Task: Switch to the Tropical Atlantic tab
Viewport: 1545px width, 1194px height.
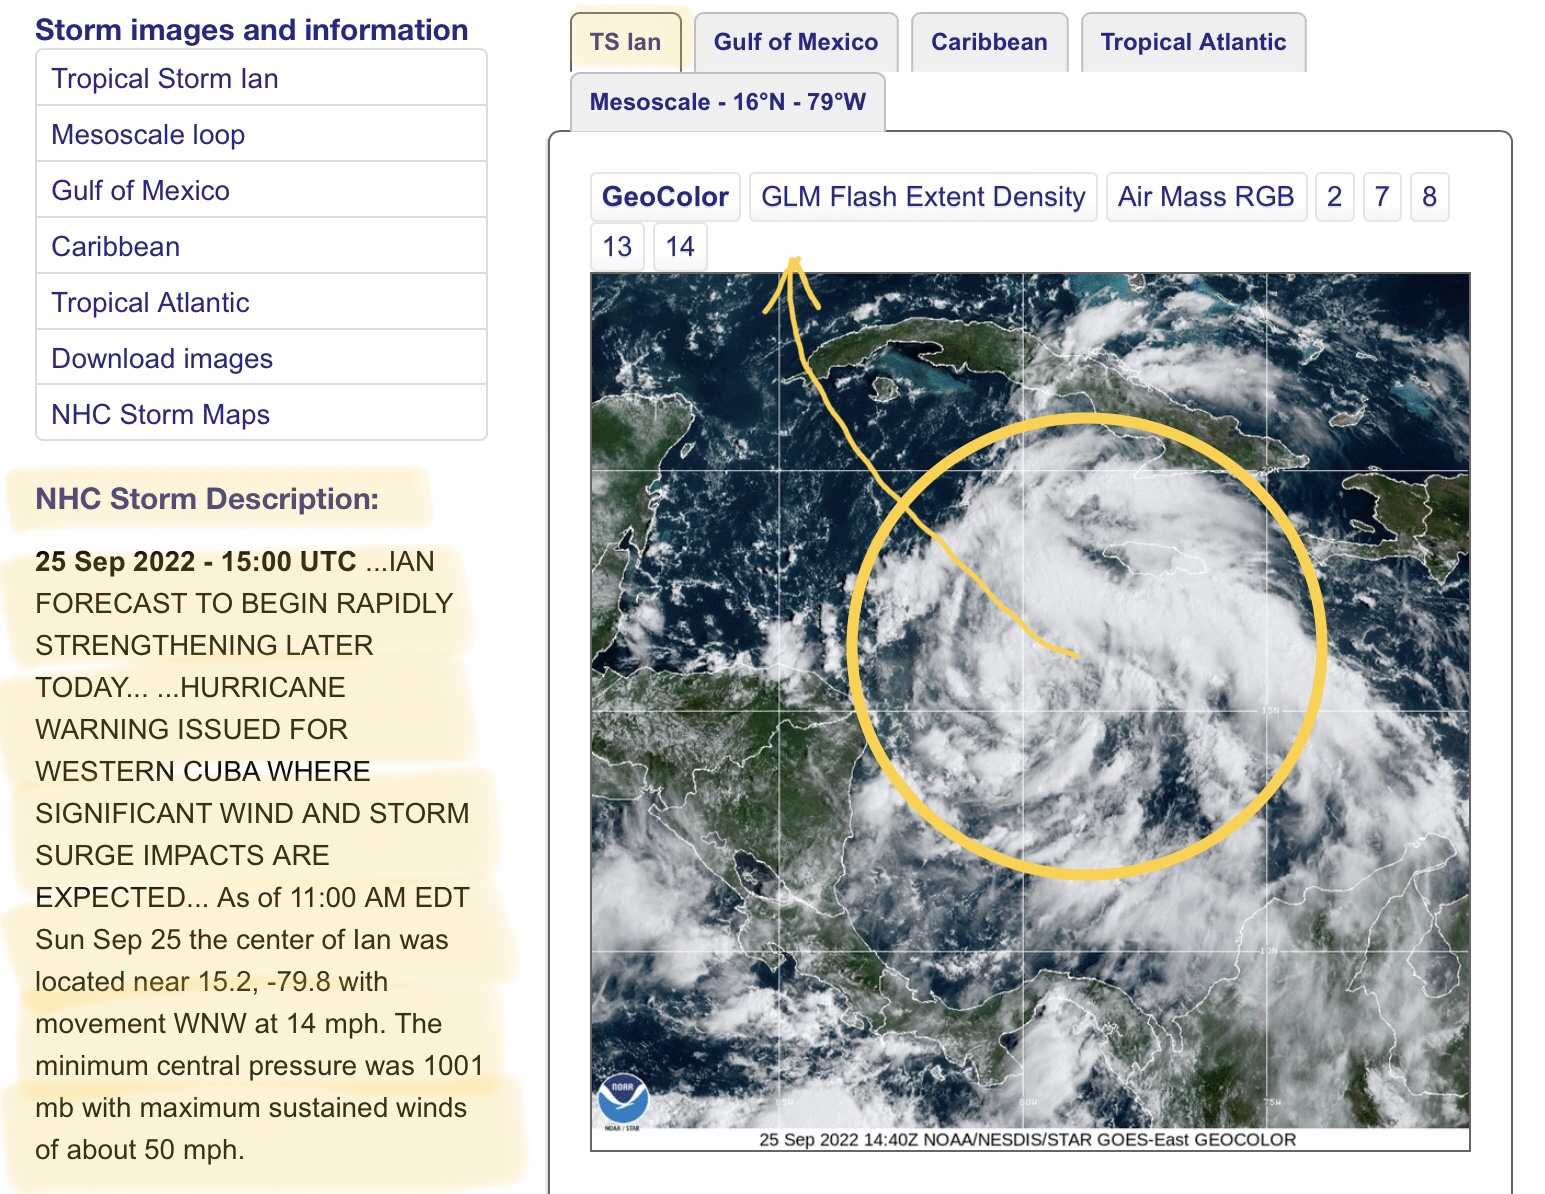Action: click(1193, 42)
